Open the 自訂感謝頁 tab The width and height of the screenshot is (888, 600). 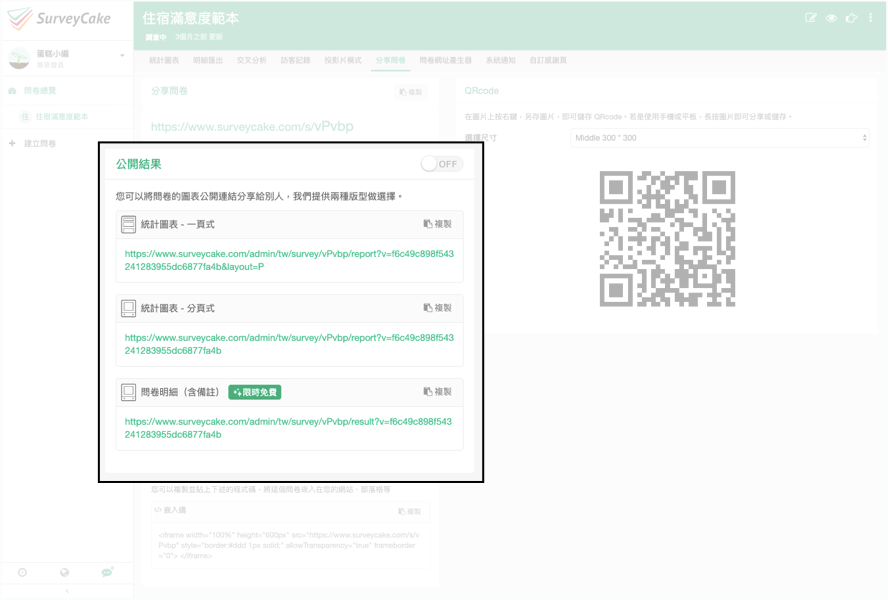point(548,60)
